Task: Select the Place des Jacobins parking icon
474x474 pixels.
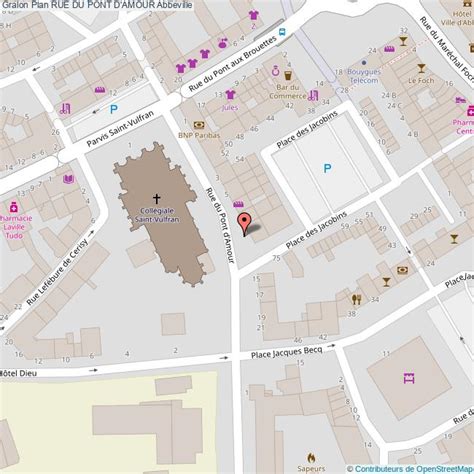Action: pos(327,168)
